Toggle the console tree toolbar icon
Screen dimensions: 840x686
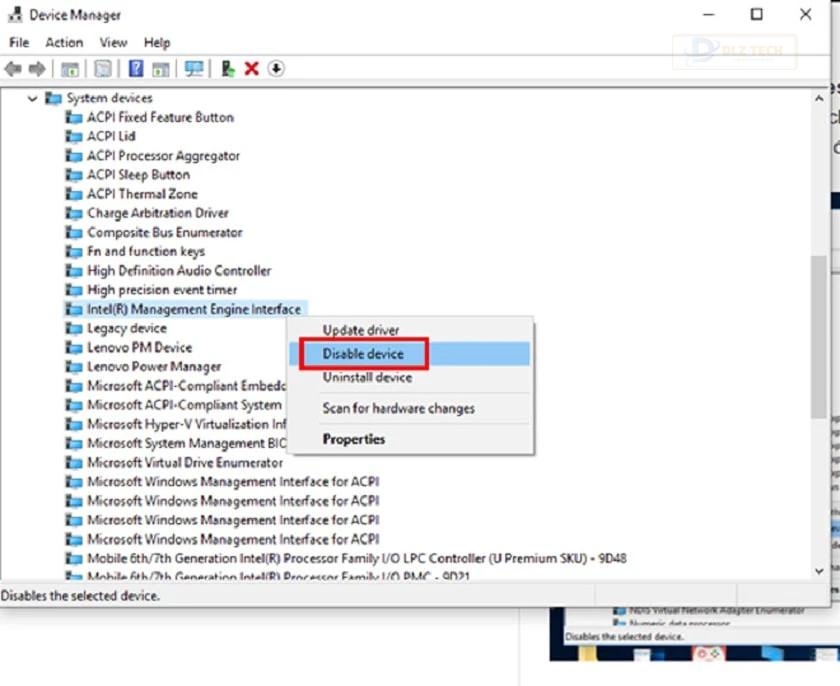point(70,69)
